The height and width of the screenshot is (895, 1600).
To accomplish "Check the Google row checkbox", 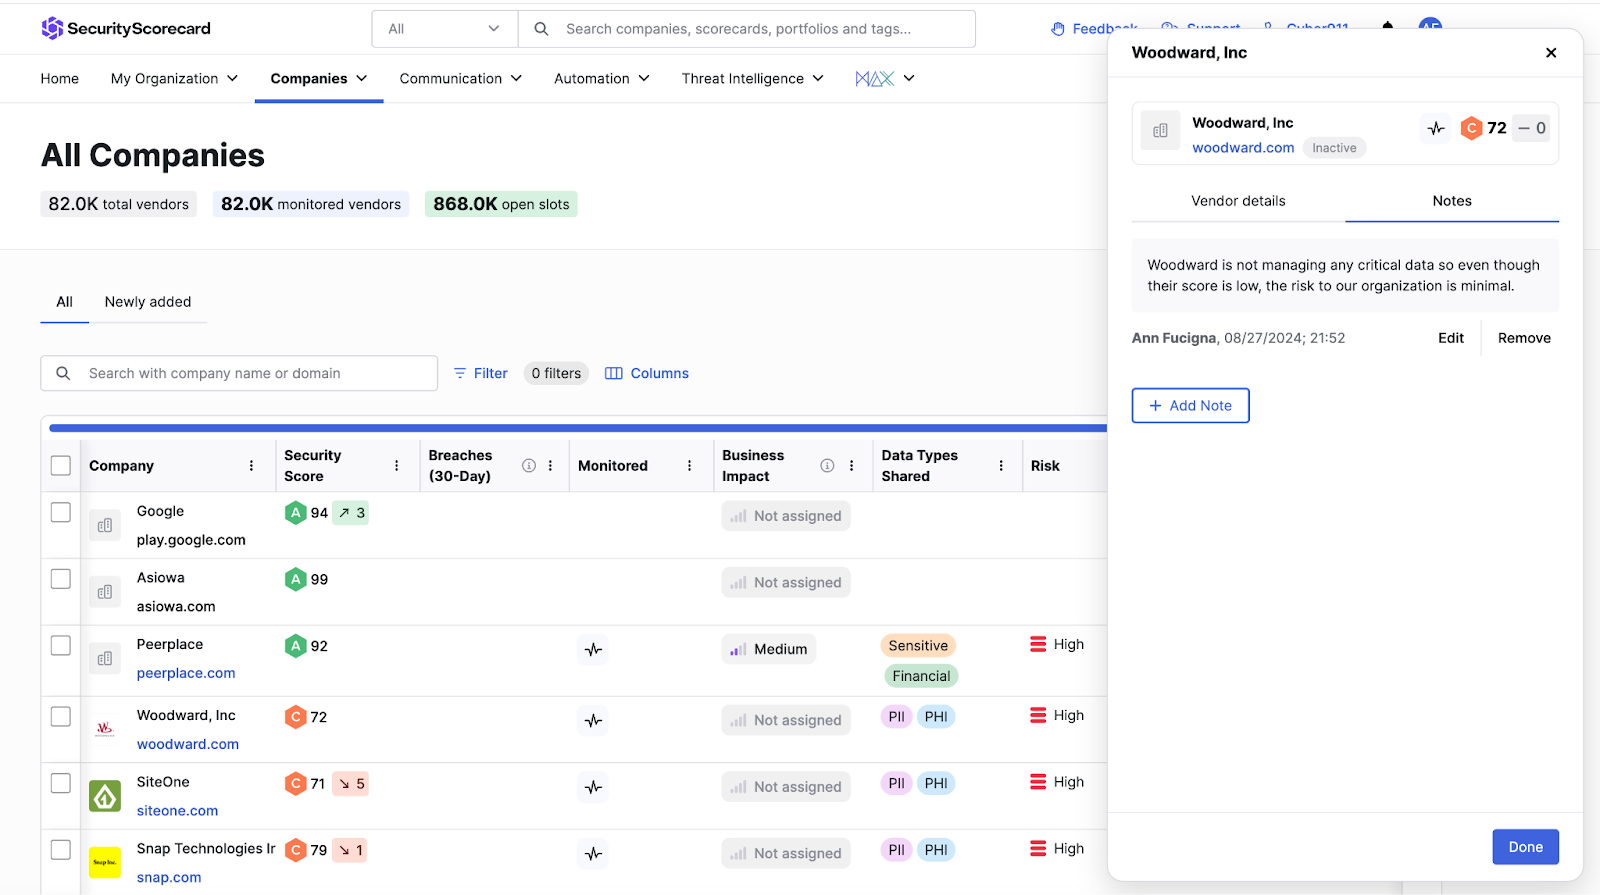I will tap(61, 512).
